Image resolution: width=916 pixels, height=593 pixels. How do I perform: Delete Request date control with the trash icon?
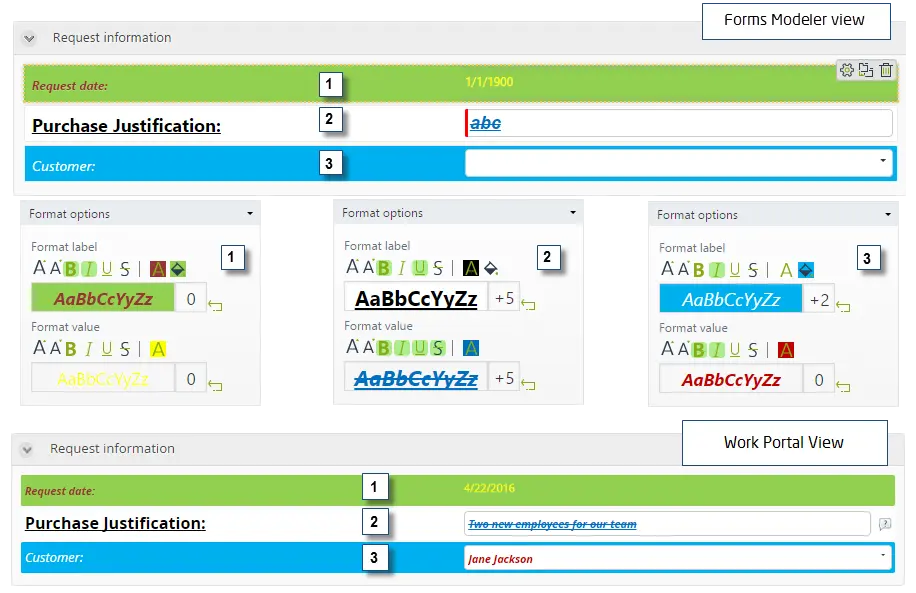886,70
